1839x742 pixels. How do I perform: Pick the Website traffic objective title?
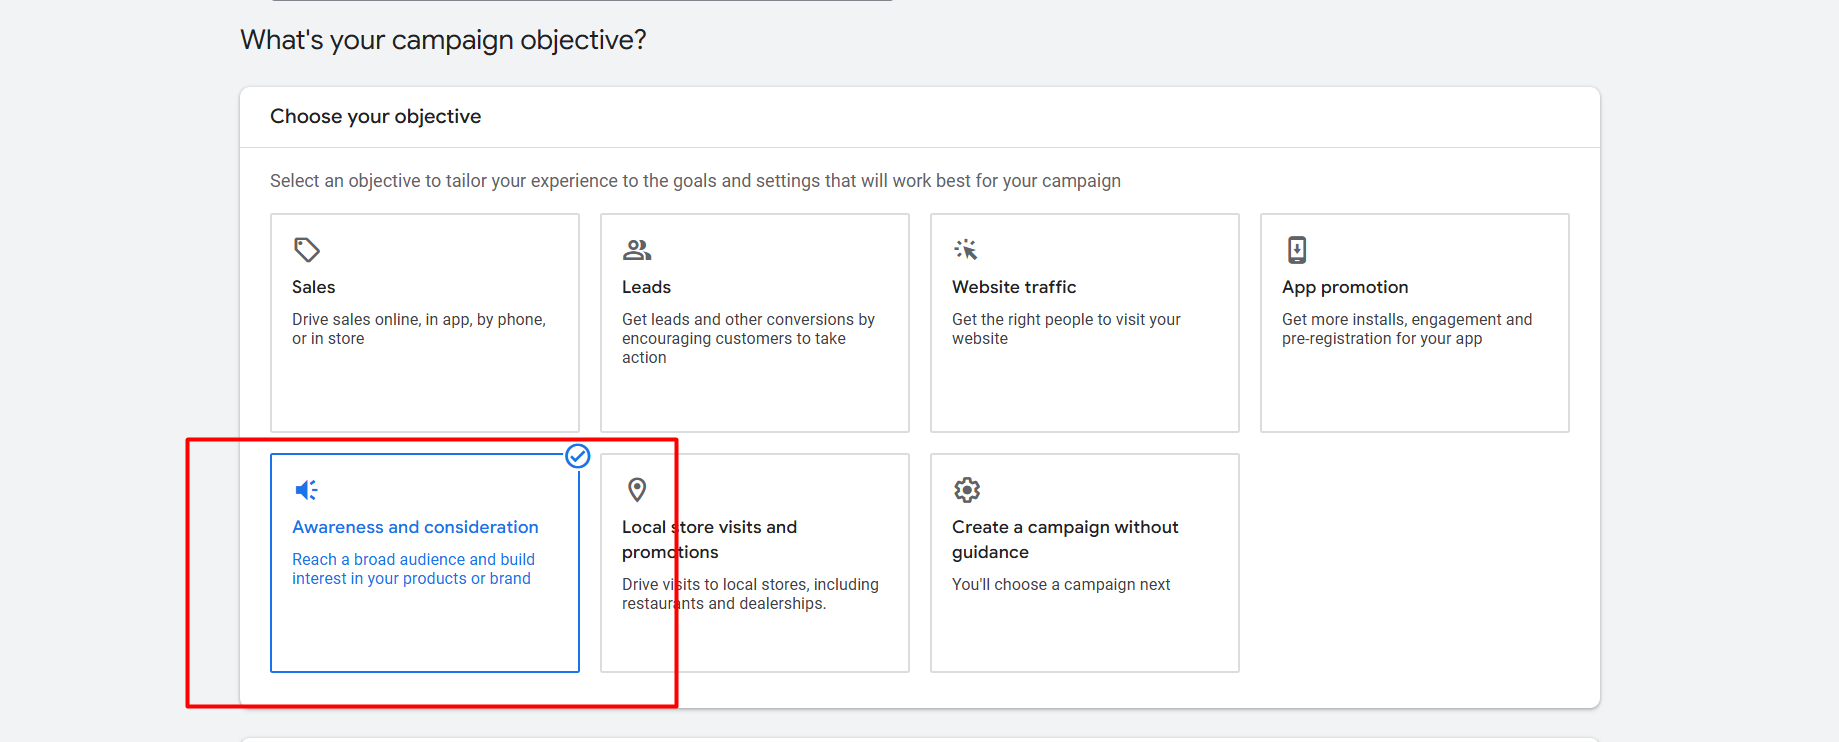[1013, 287]
